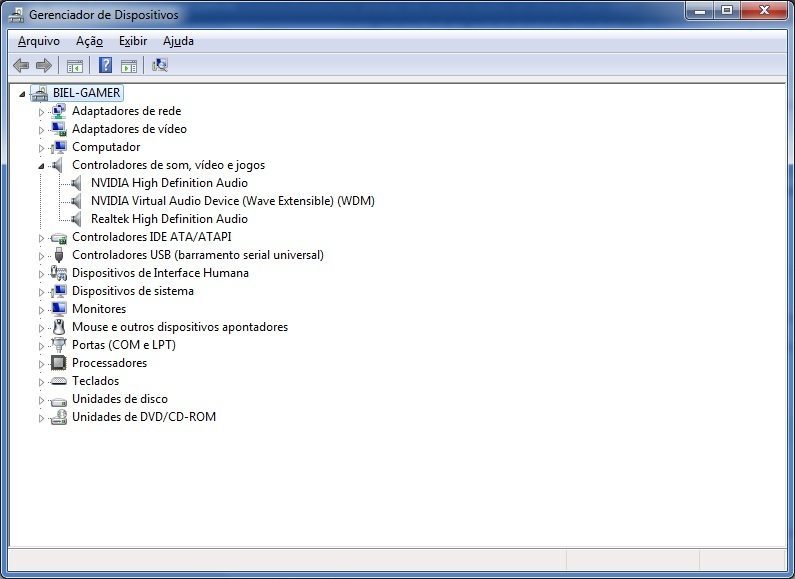795x579 pixels.
Task: Collapse the BIEL-GAMER root node
Action: coord(22,94)
